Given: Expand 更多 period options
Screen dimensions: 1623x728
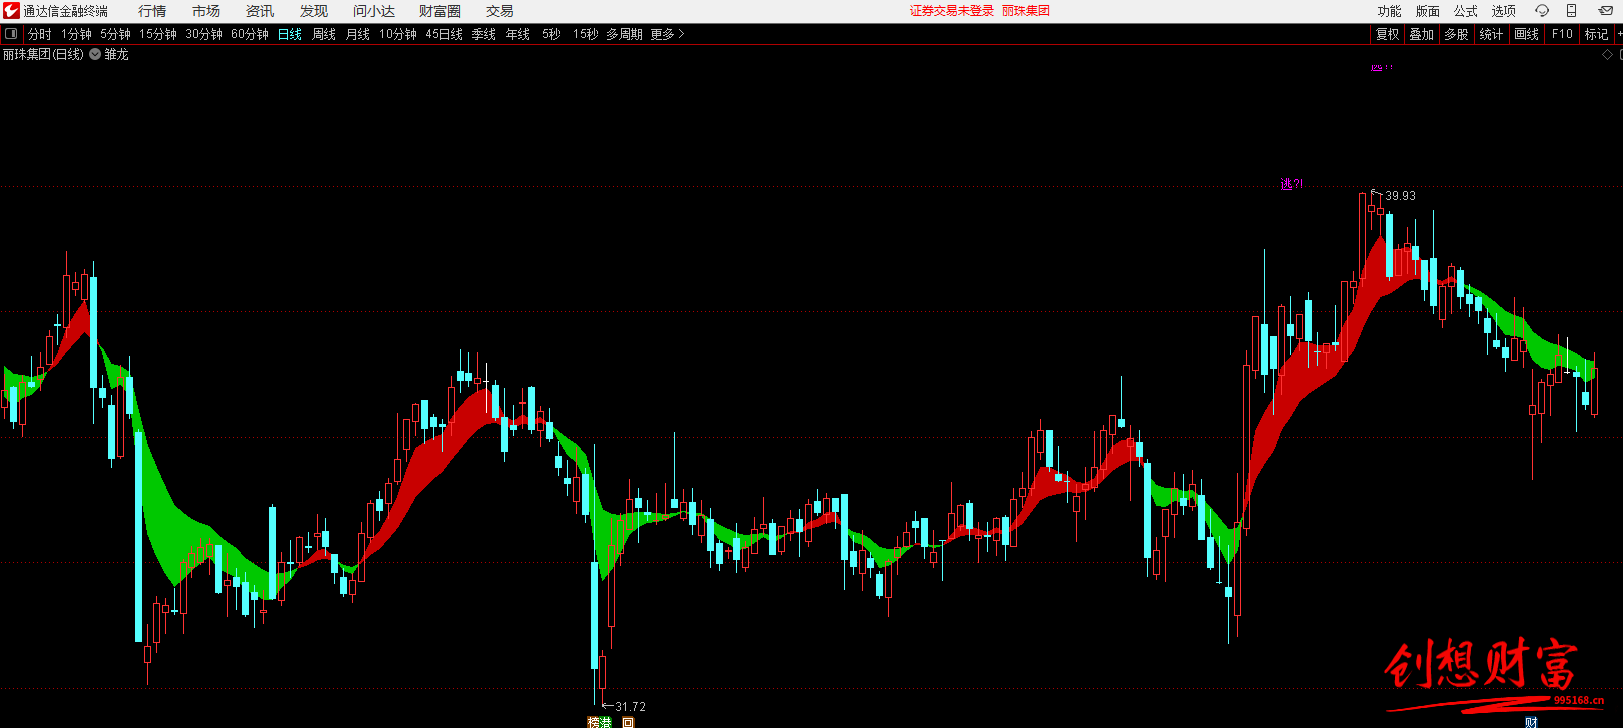Looking at the screenshot, I should click(667, 34).
